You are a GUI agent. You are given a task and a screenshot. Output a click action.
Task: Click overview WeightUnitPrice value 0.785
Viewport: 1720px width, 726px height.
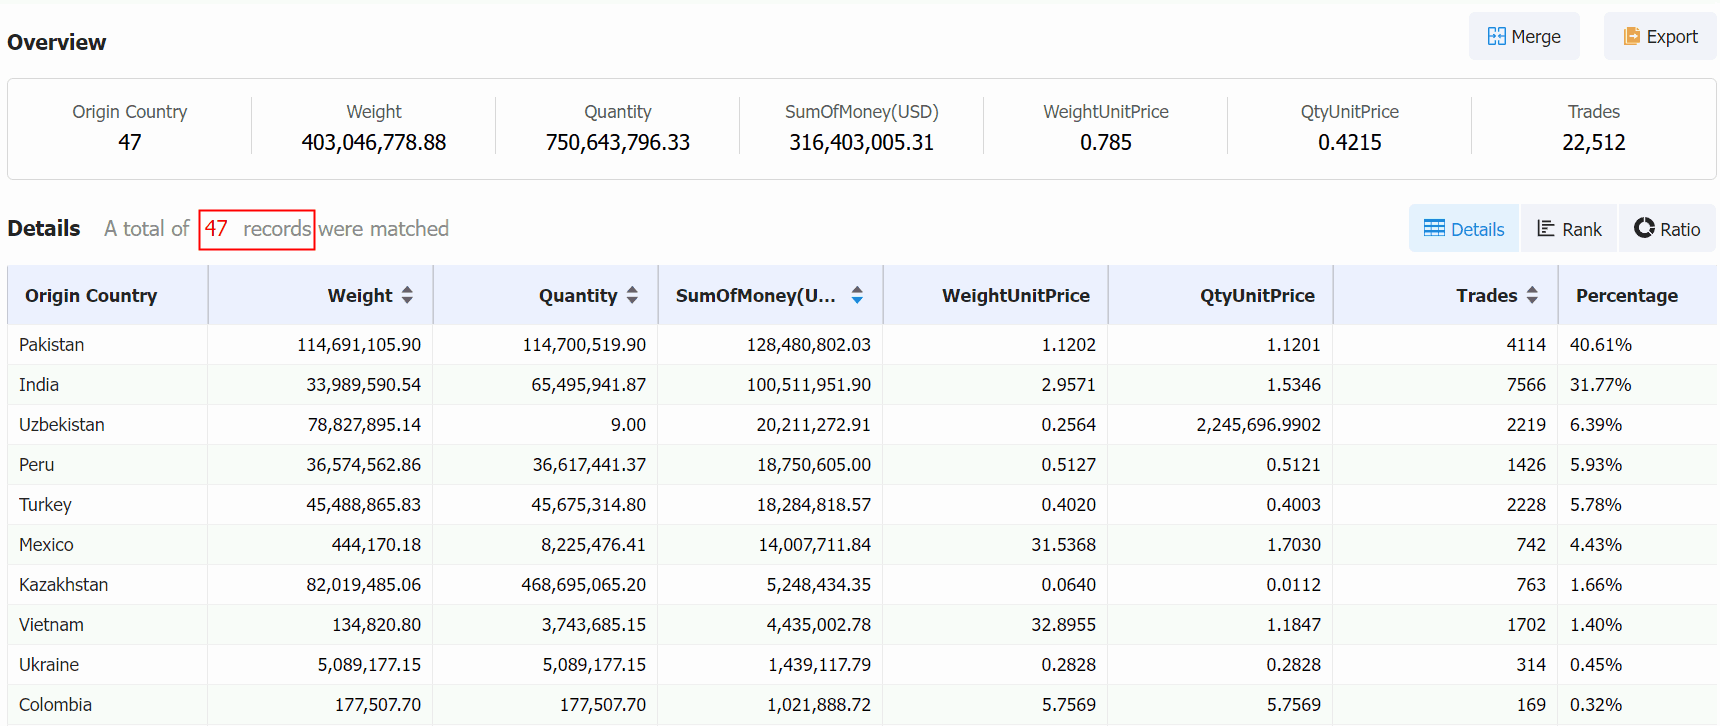coord(1106,143)
